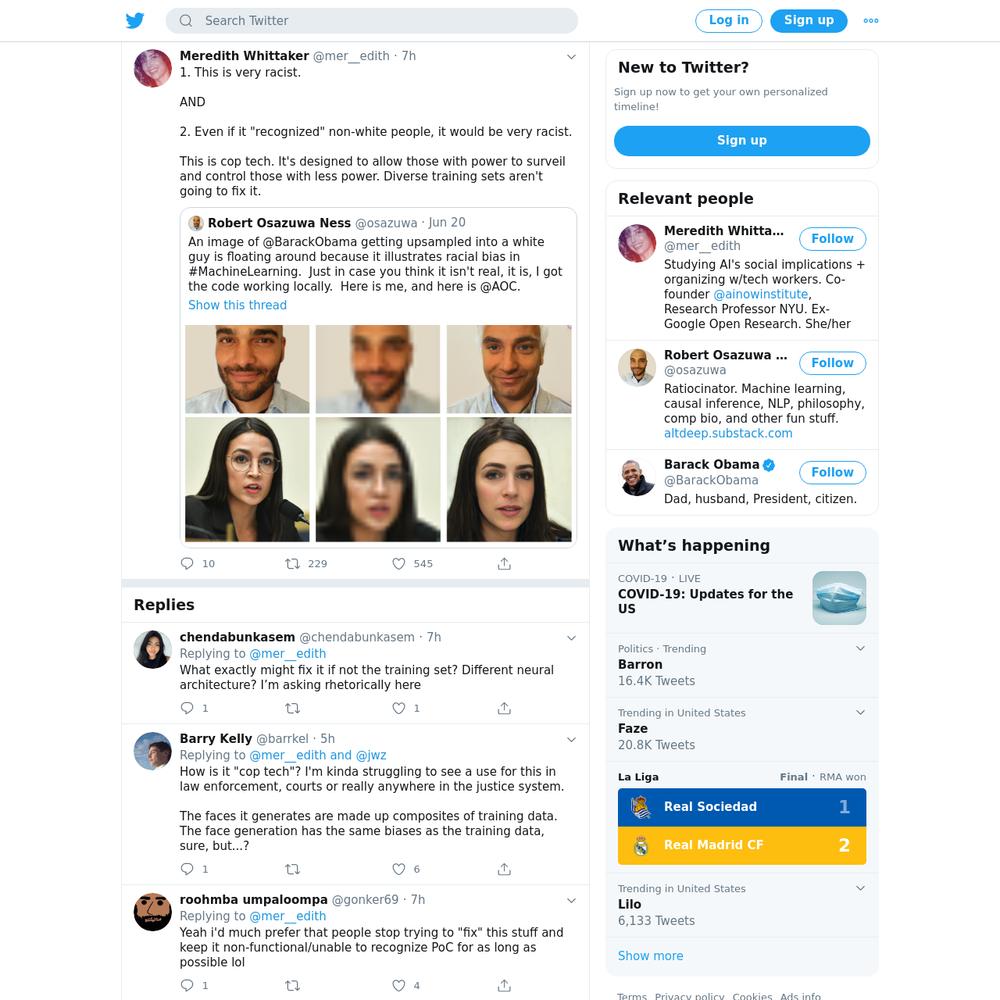Retweet chendabunkasem's reply
Screen dimensions: 1000x1000
pos(292,708)
